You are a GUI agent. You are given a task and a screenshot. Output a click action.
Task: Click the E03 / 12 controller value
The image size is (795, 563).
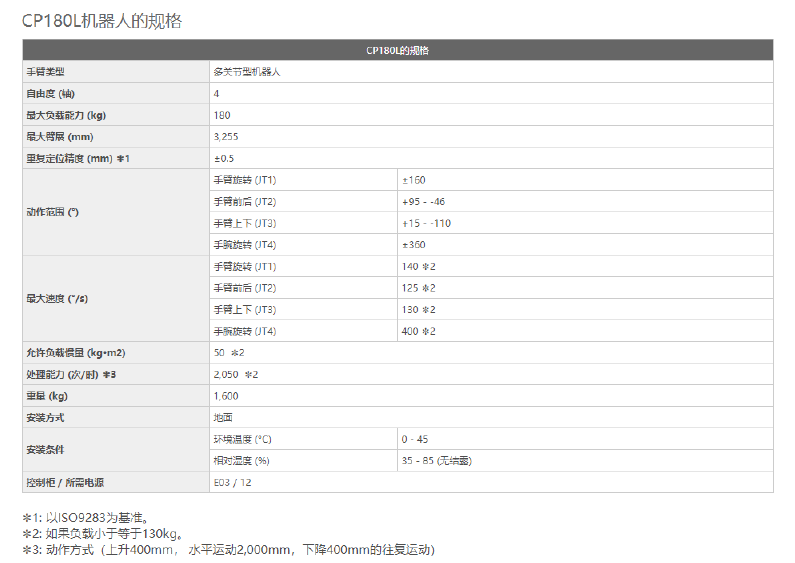[233, 482]
